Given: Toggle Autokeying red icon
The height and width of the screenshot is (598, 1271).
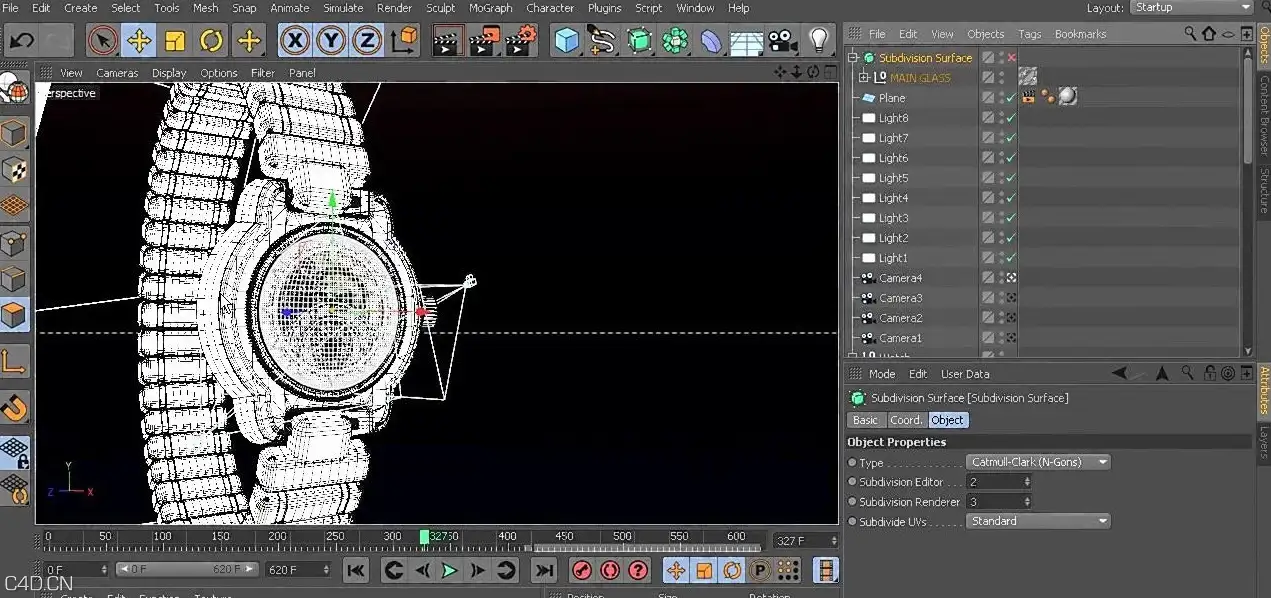Looking at the screenshot, I should (x=610, y=570).
